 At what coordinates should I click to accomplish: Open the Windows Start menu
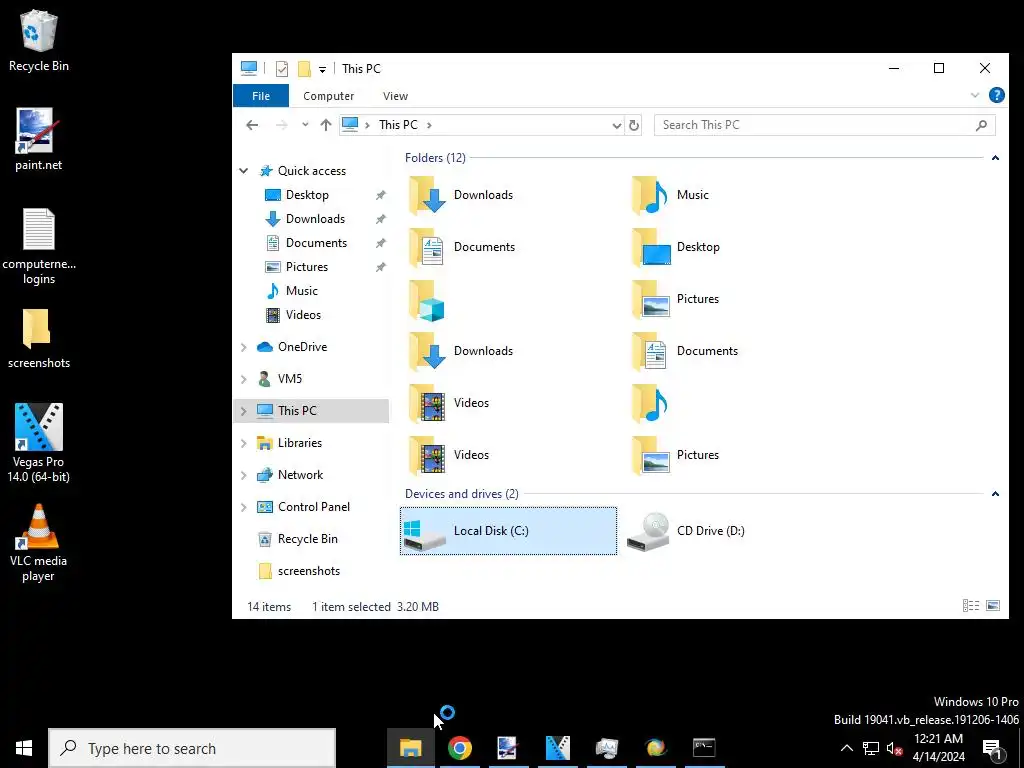tap(24, 748)
